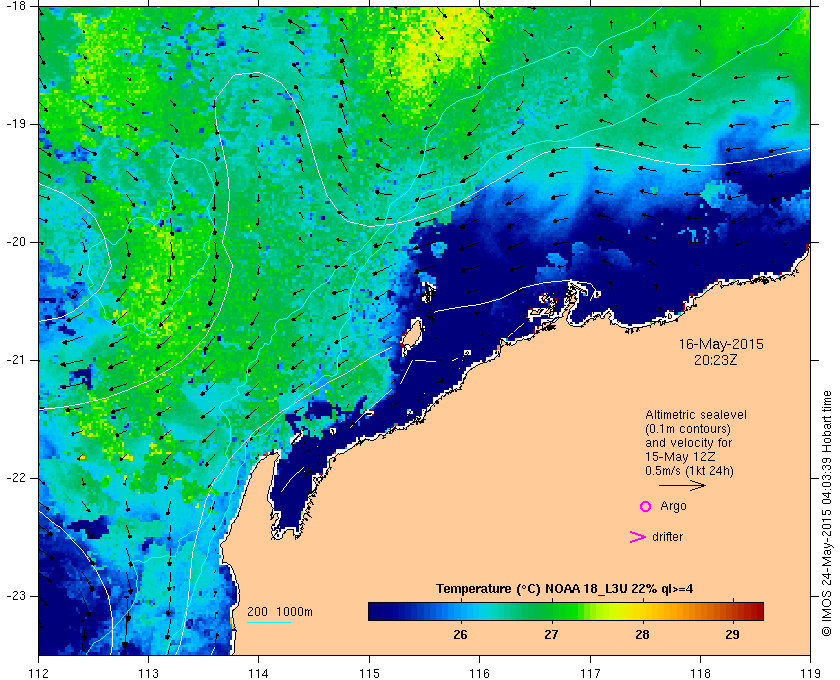Click the latitude label -21
Viewport: 840px width, 680px height.
(16, 360)
